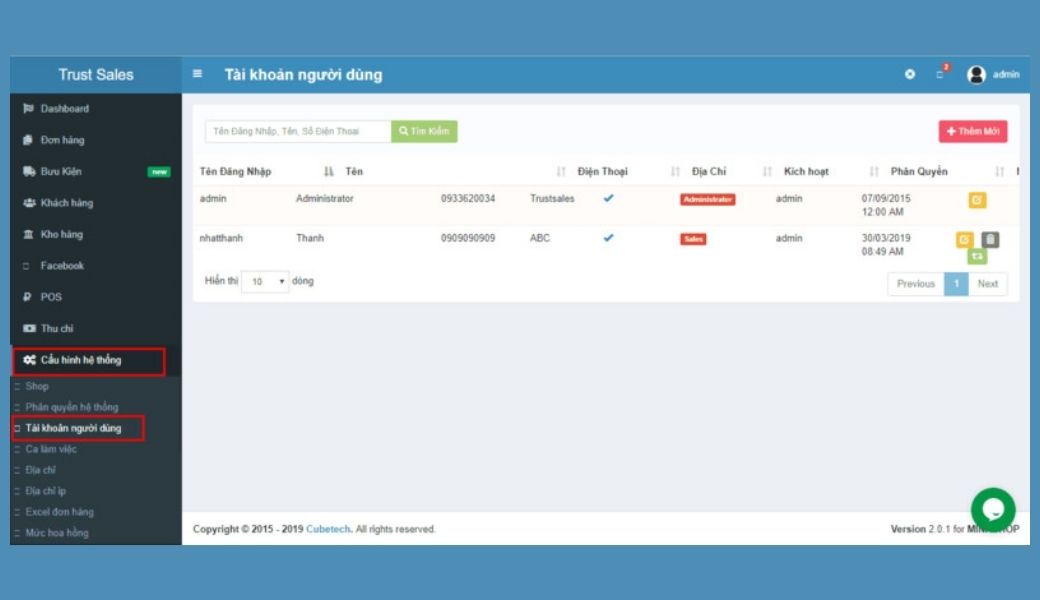This screenshot has width=1040, height=600.
Task: Click the Đơn hàng document icon
Action: pyautogui.click(x=28, y=140)
